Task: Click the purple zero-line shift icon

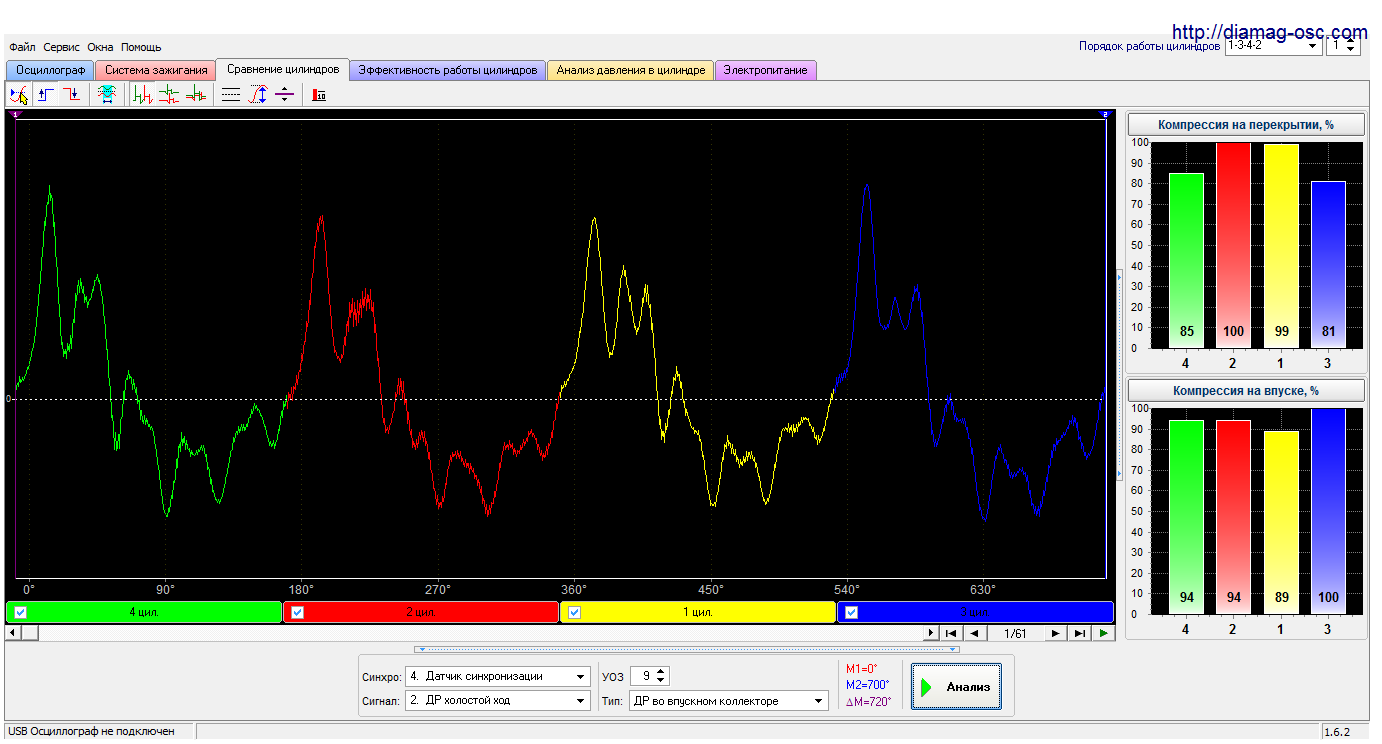Action: point(284,95)
